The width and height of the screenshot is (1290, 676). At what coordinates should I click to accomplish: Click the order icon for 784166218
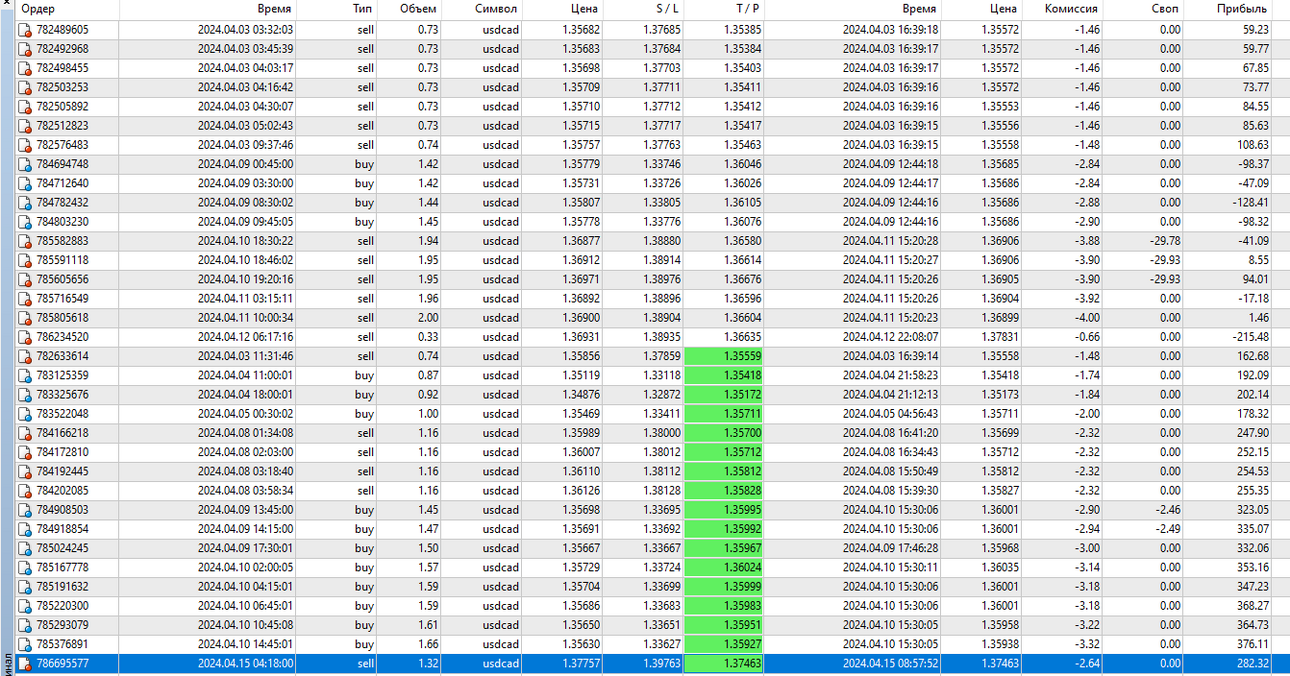click(x=25, y=433)
